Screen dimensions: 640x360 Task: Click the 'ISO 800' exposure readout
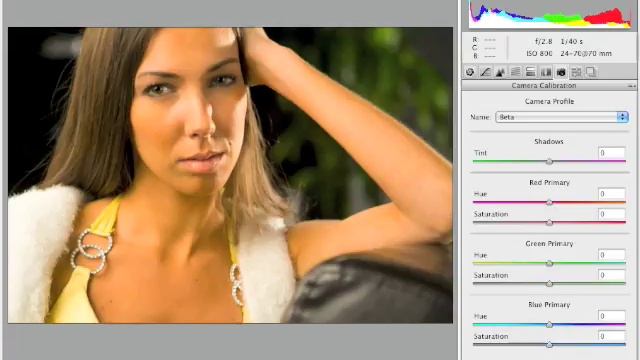539,53
